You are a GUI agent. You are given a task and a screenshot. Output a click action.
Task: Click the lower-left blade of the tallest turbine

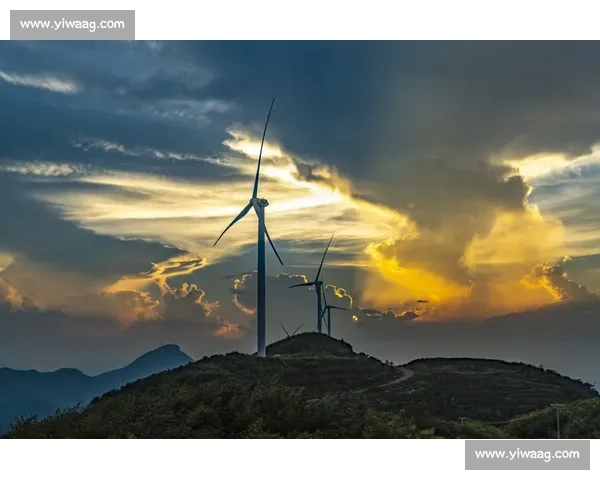233,225
